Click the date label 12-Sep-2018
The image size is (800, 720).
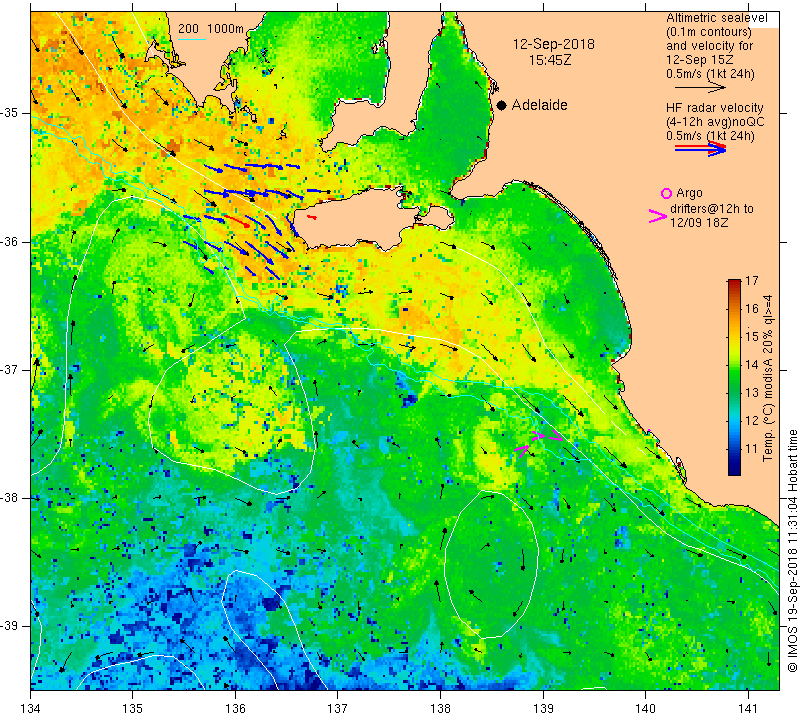click(x=554, y=44)
